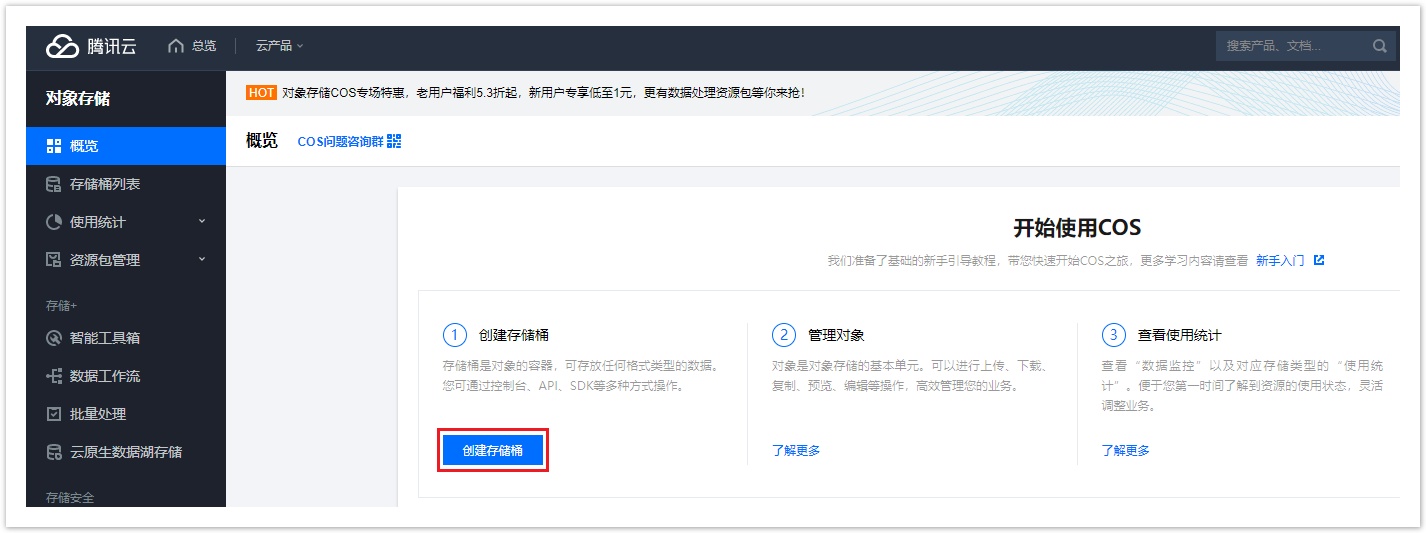Click the 管理对象 step title
1426x533 pixels.
click(x=836, y=335)
